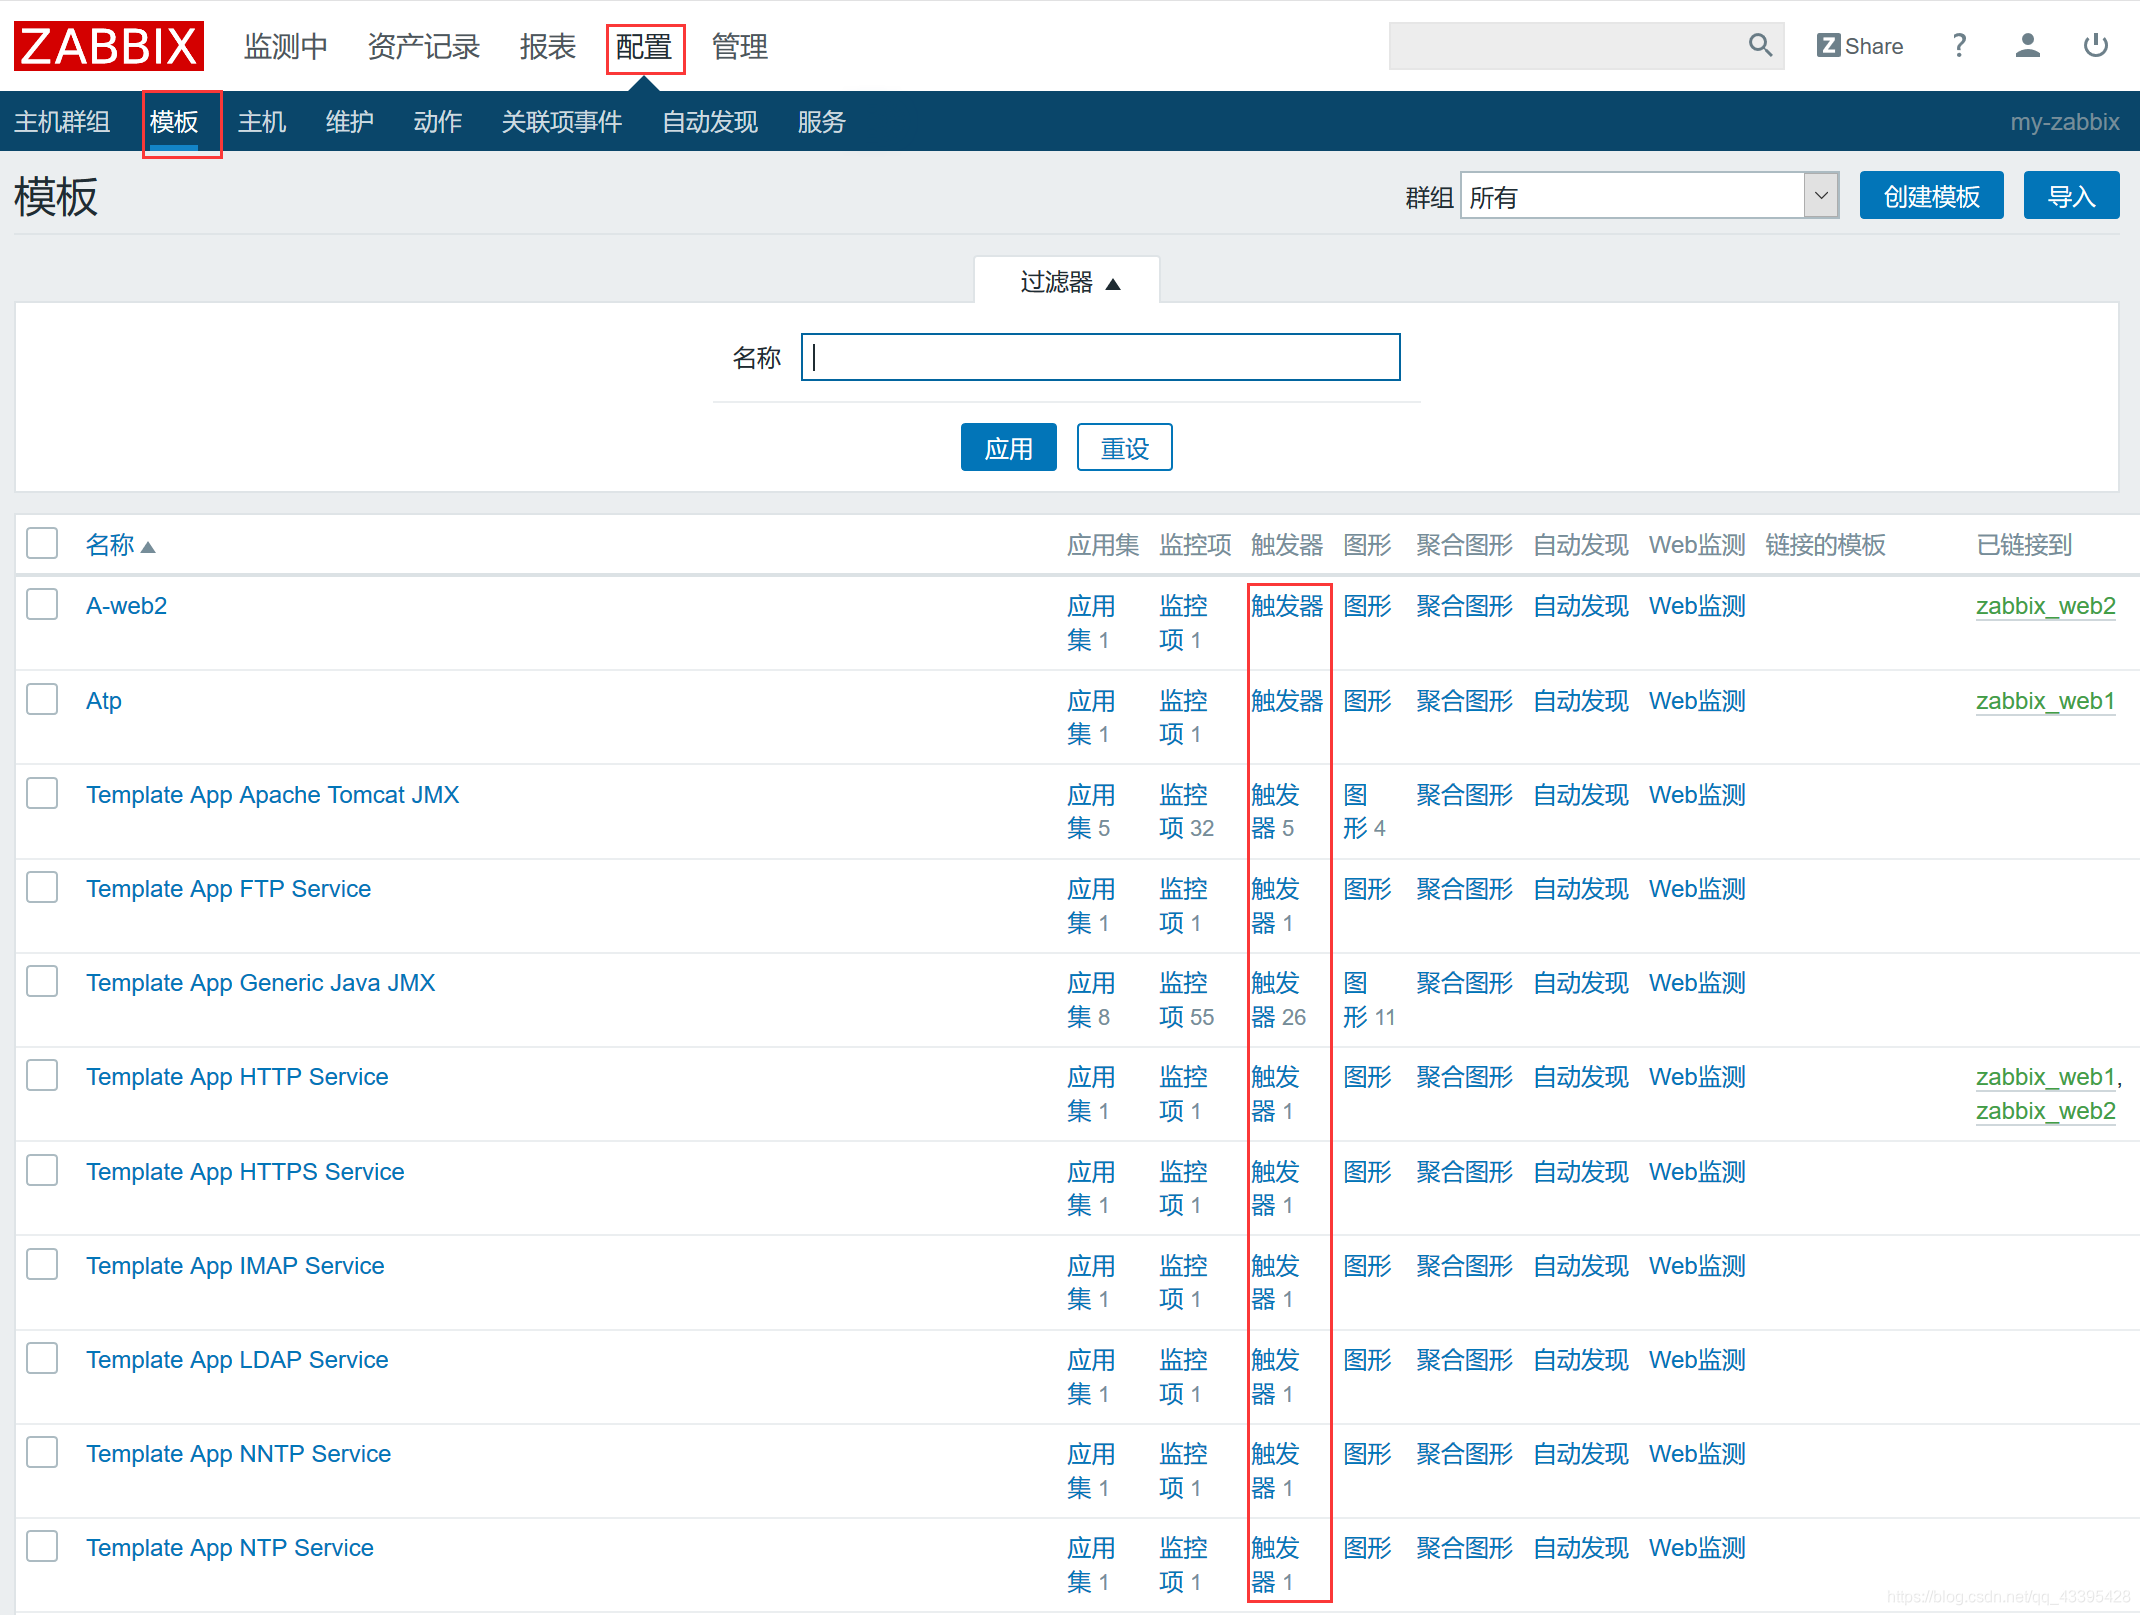Open 触发器 5 for Apache Tomcat JMX

click(x=1275, y=811)
